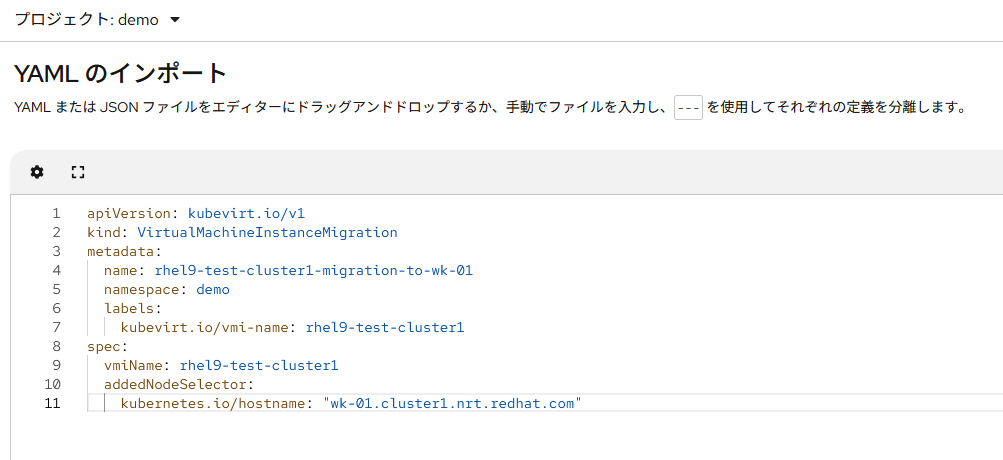Place cursor on the metadata: line
Viewport: 1003px width, 460px height.
tap(124, 251)
